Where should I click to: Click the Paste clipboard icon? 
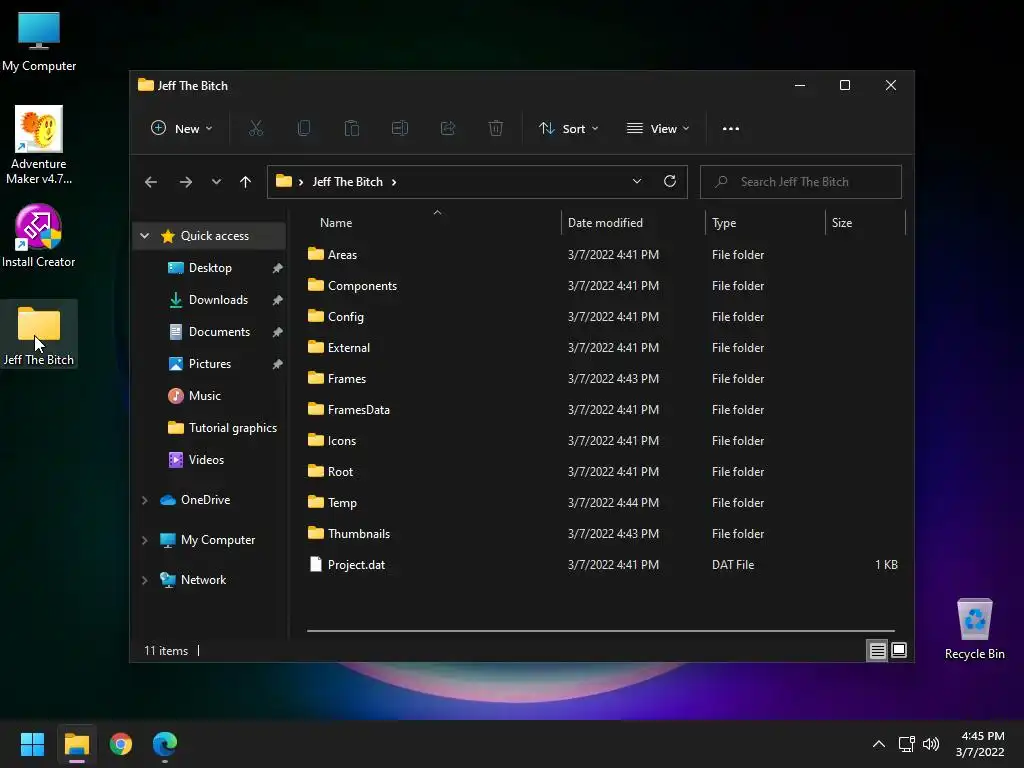point(352,129)
